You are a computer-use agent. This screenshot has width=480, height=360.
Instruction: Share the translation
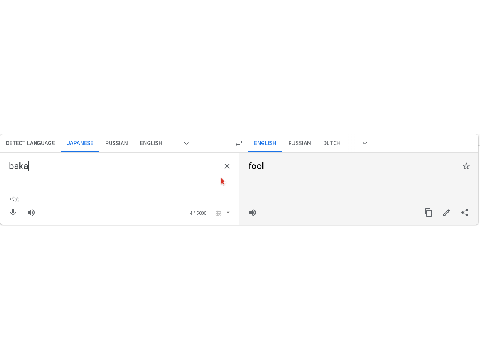(x=465, y=213)
